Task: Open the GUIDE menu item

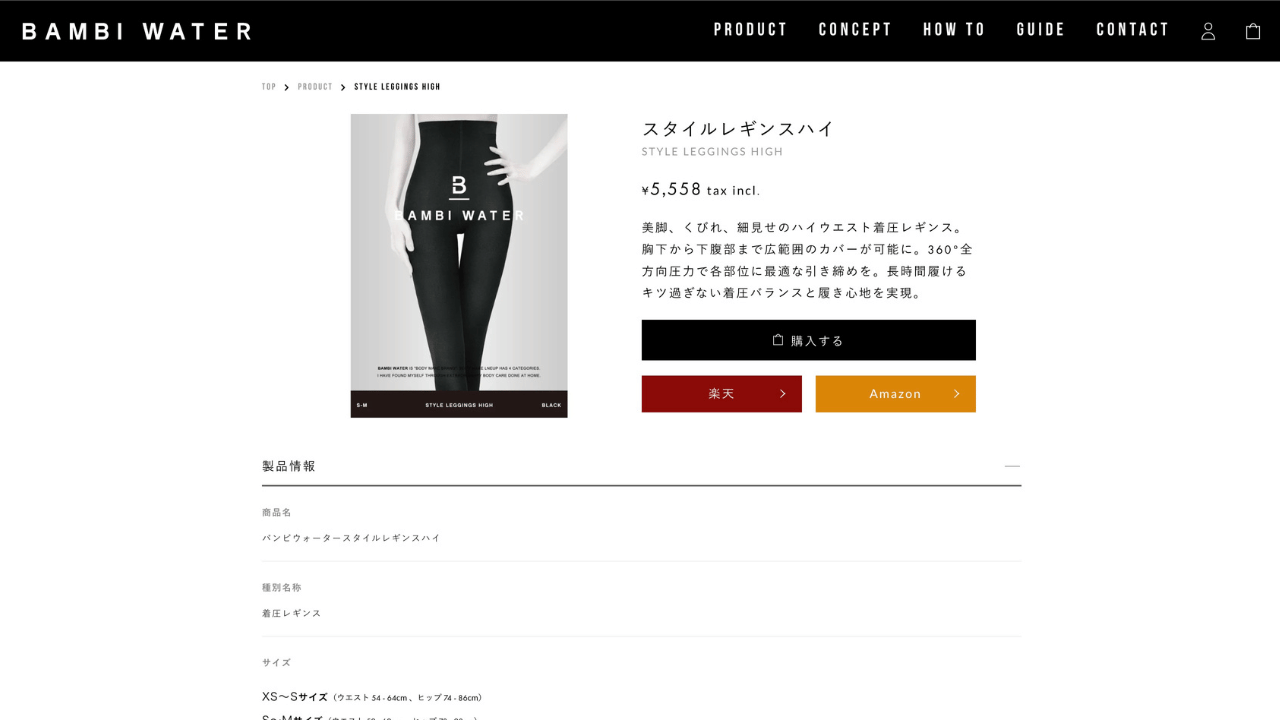Action: 1041,30
